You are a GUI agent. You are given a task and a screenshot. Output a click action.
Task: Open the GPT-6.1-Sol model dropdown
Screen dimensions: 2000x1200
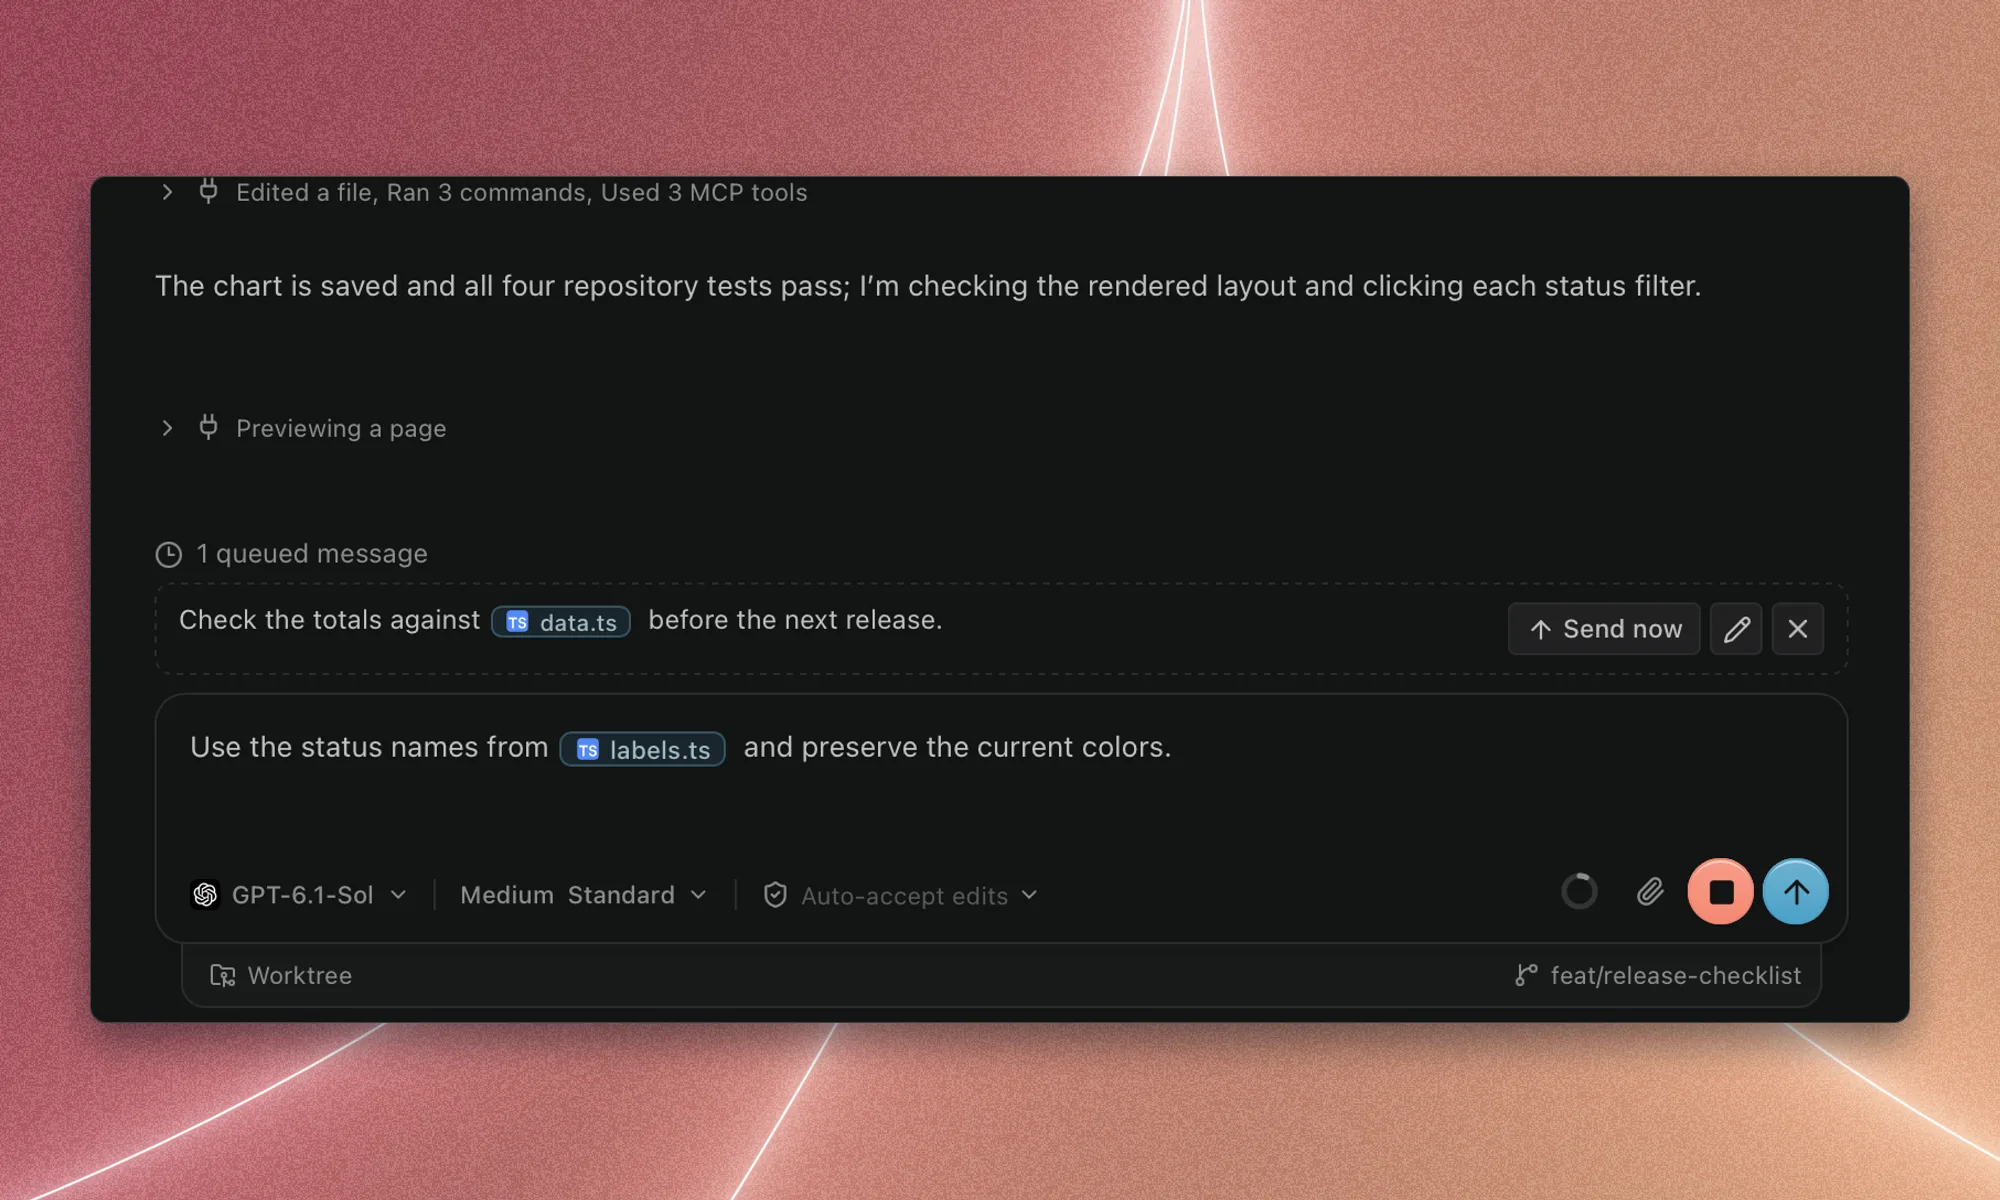click(299, 895)
